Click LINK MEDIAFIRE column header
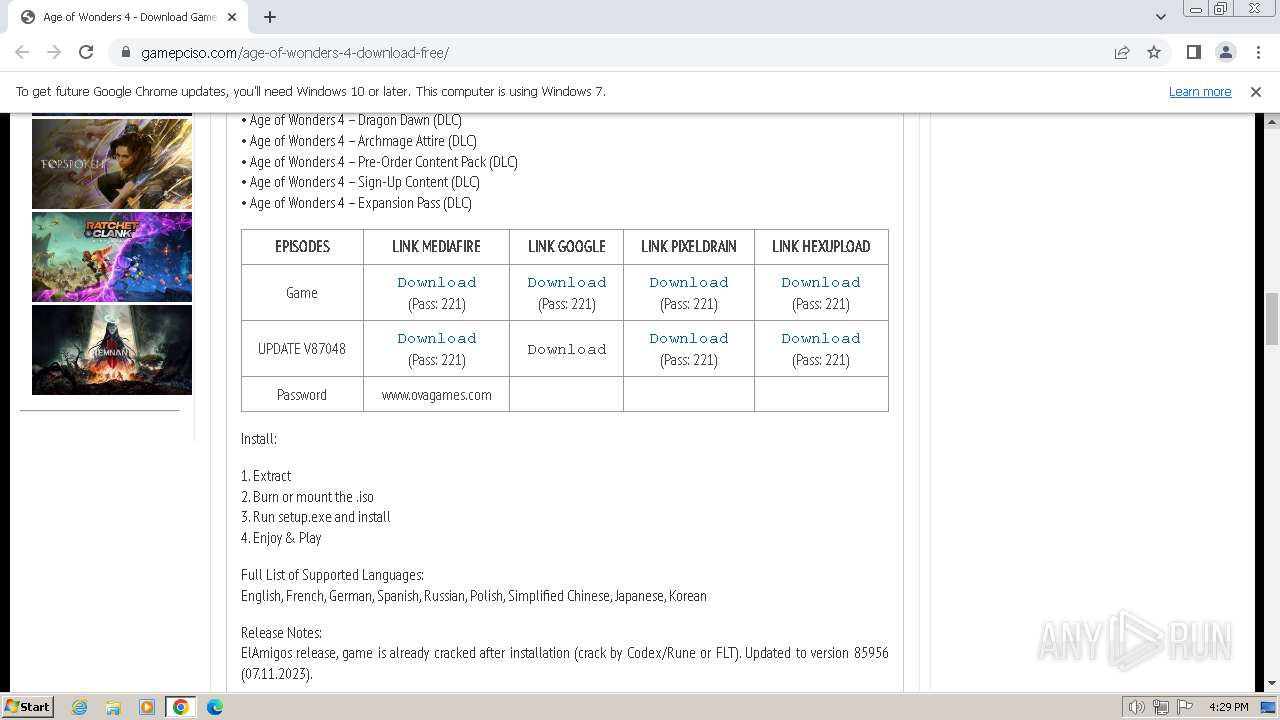 436,246
